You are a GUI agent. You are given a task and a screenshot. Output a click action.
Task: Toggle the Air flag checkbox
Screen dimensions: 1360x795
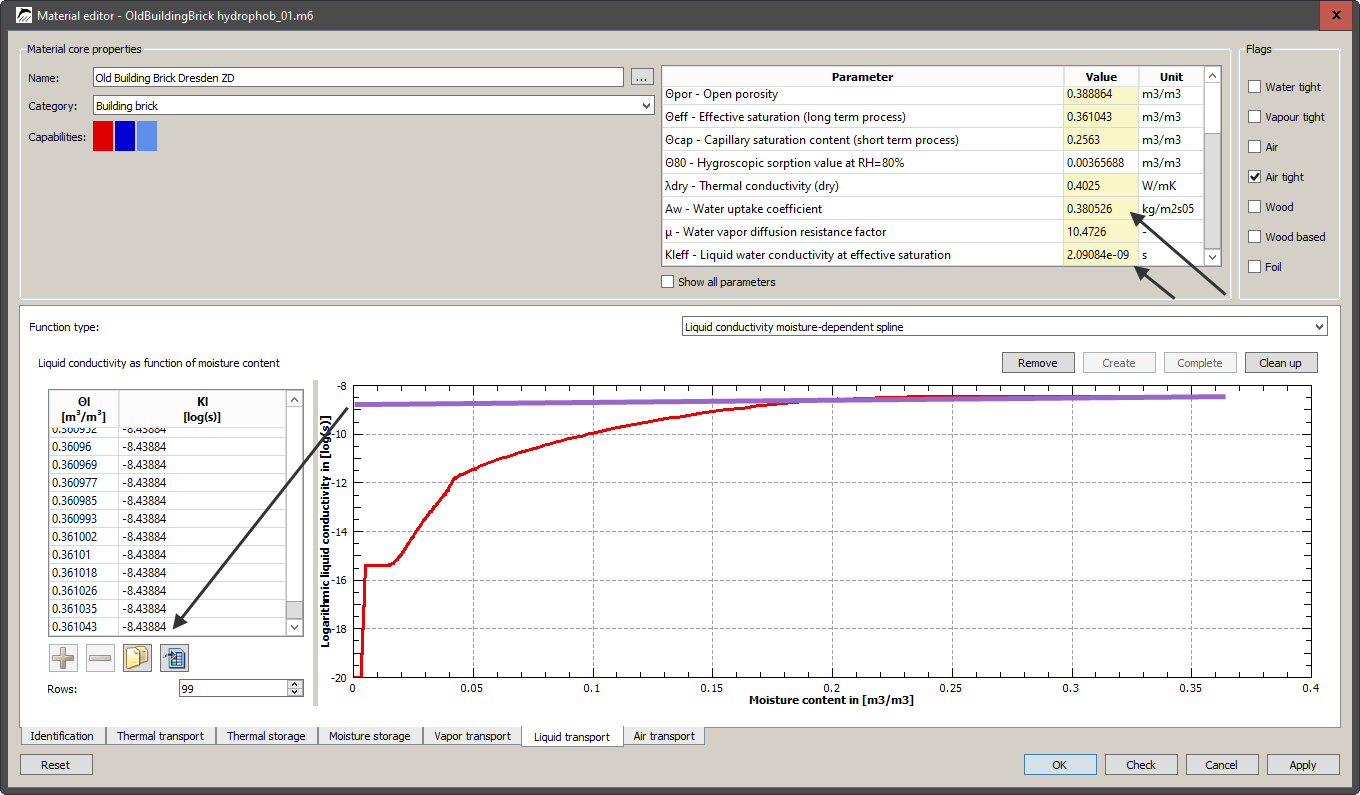(x=1255, y=147)
